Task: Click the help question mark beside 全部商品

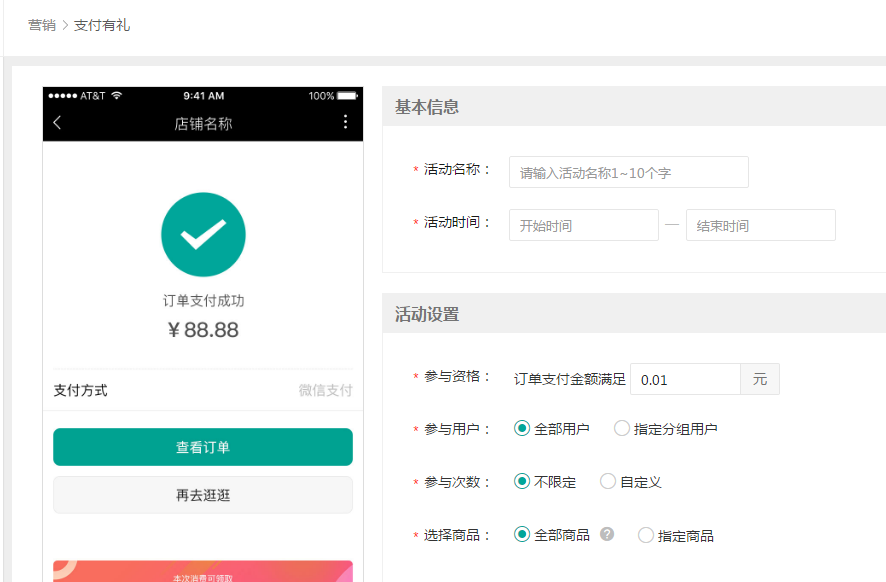Action: coord(607,534)
